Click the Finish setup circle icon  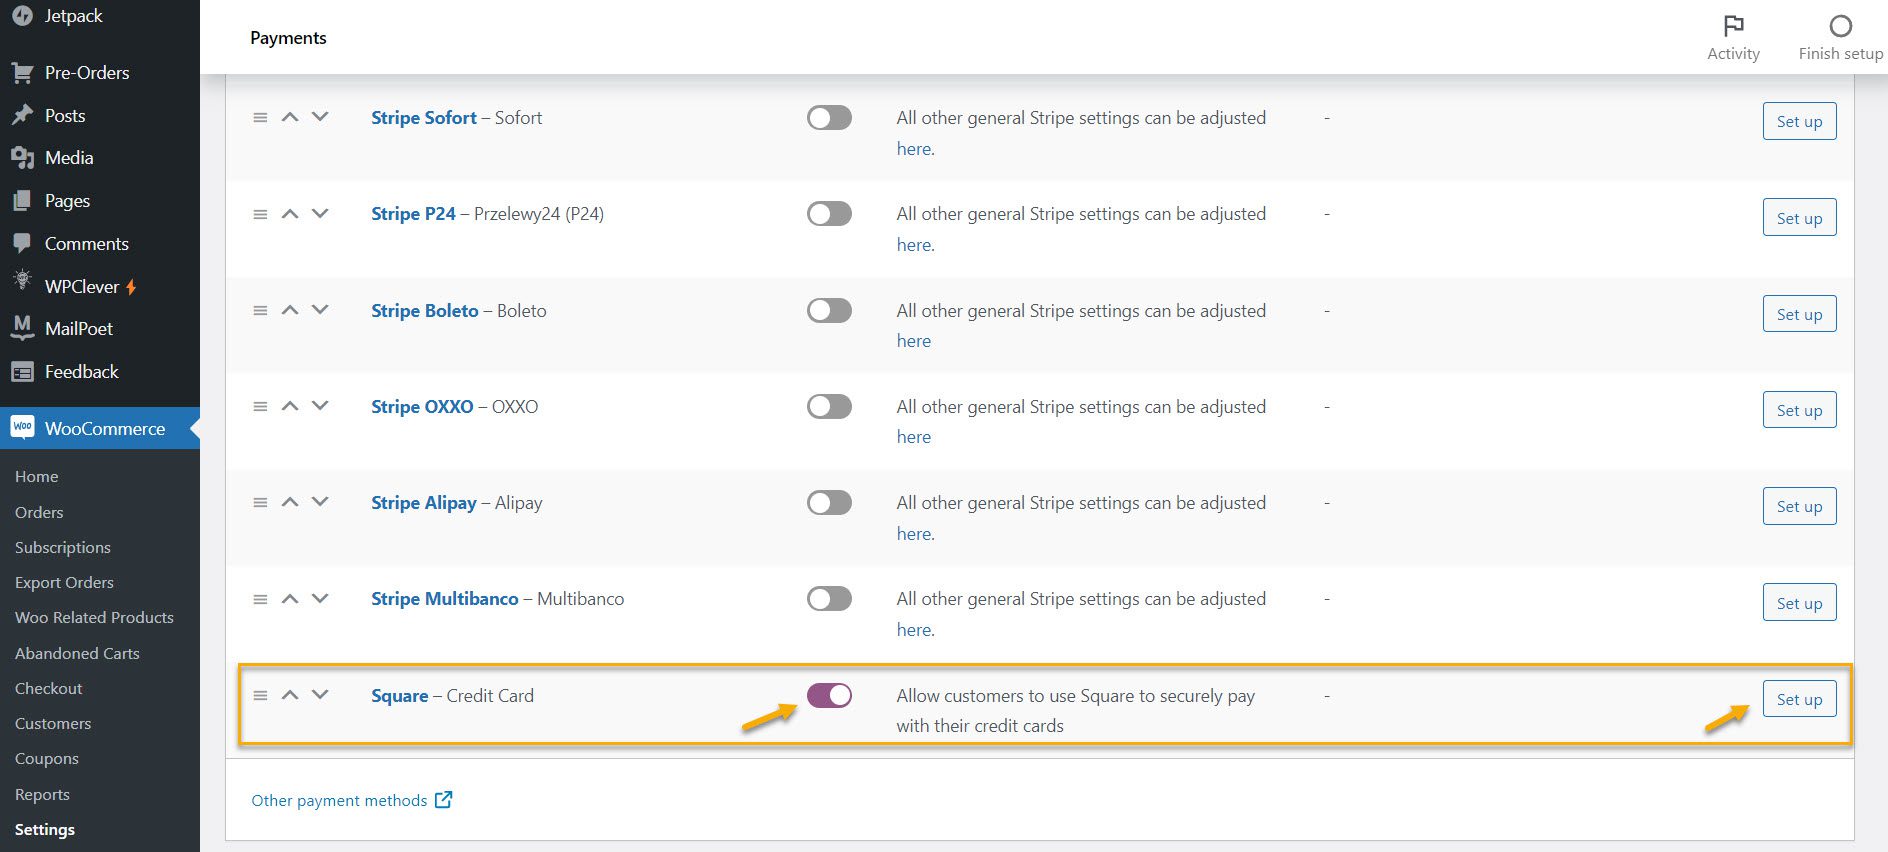1840,25
